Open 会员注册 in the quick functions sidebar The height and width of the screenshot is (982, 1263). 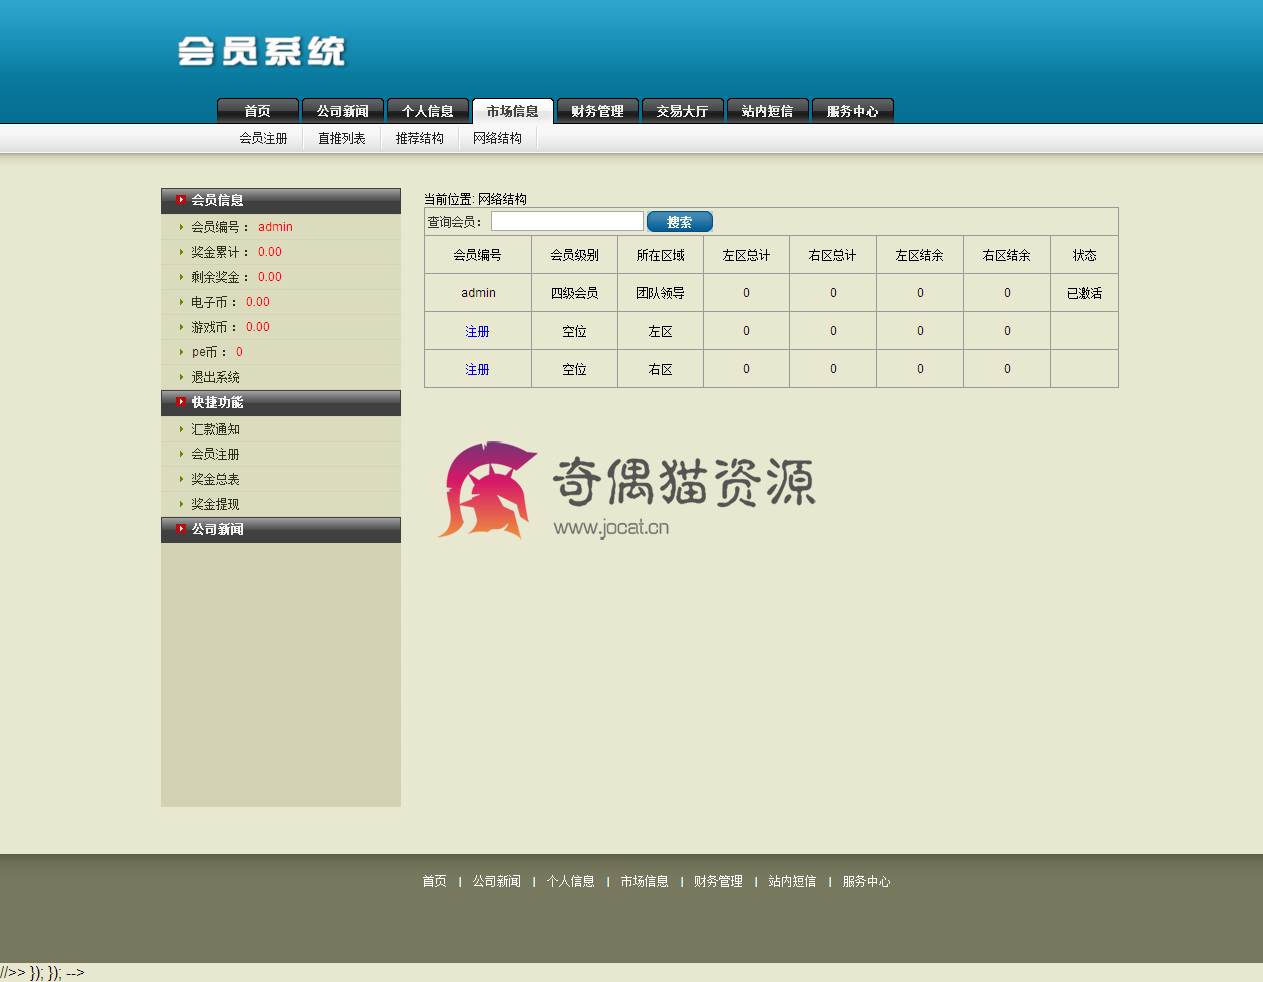[216, 454]
